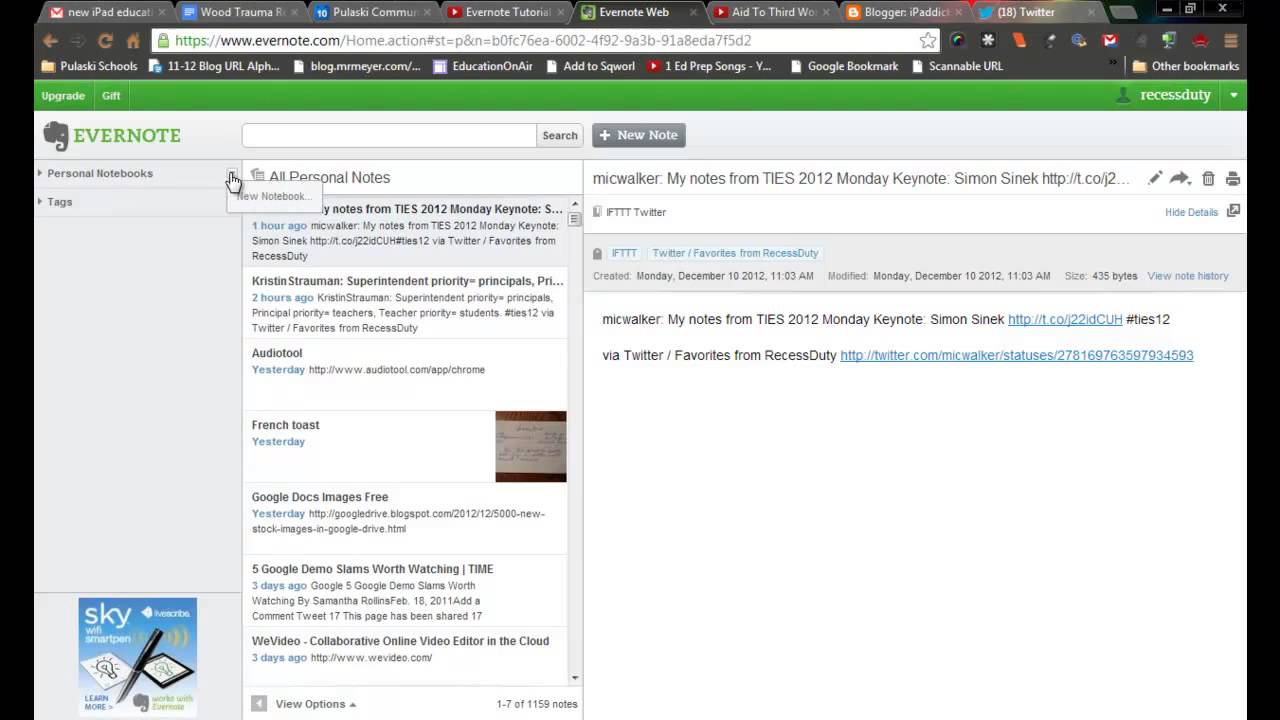This screenshot has height=720, width=1280.
Task: Open the t.co/j22idCUH link in note
Action: point(1065,320)
